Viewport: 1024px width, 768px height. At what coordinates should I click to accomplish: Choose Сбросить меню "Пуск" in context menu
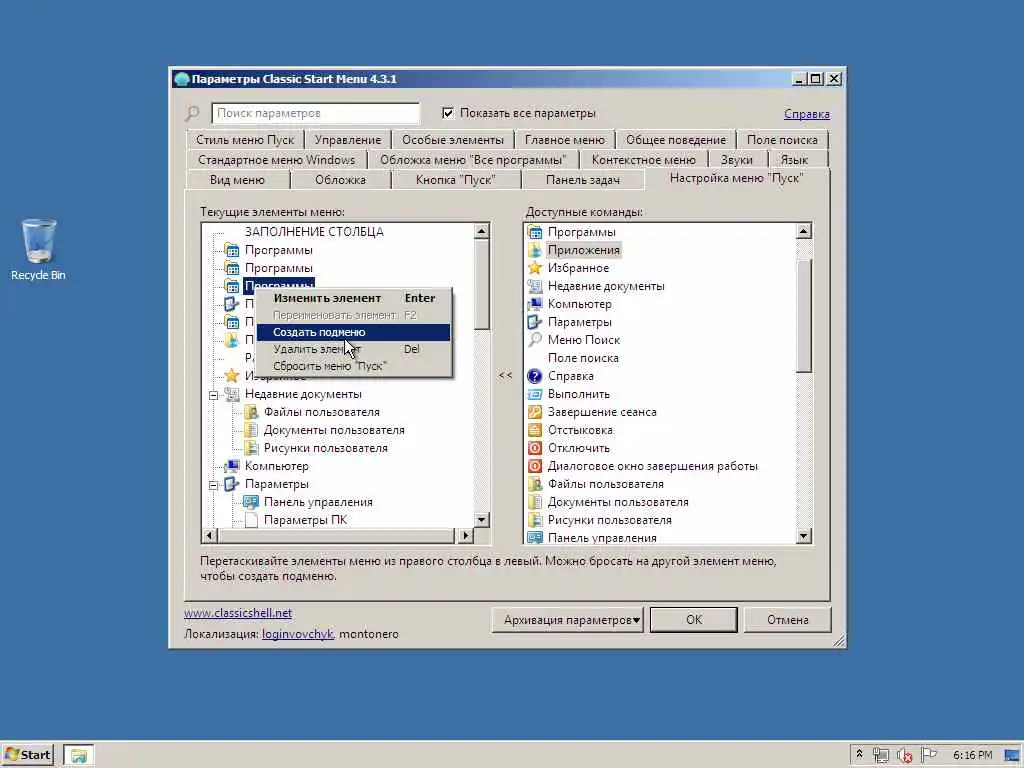pyautogui.click(x=353, y=366)
